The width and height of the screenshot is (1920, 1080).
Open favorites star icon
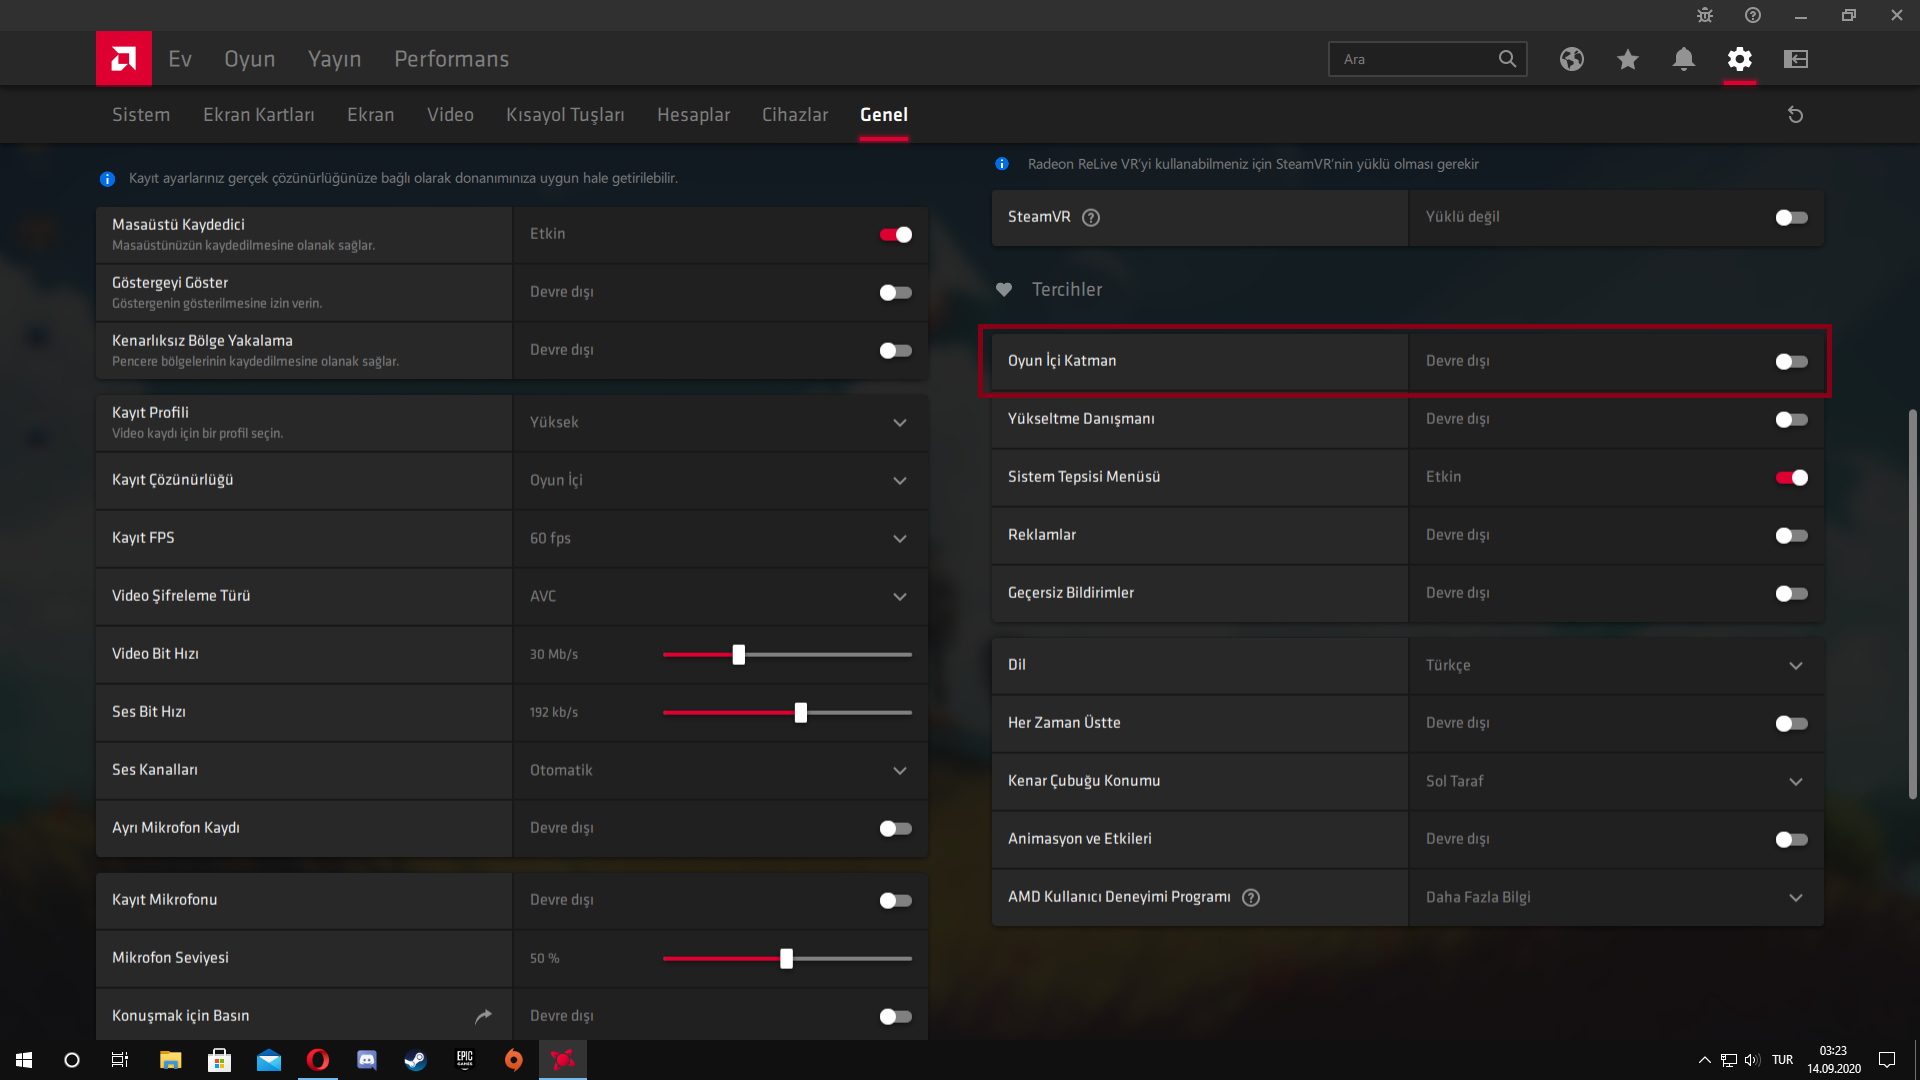pyautogui.click(x=1627, y=59)
